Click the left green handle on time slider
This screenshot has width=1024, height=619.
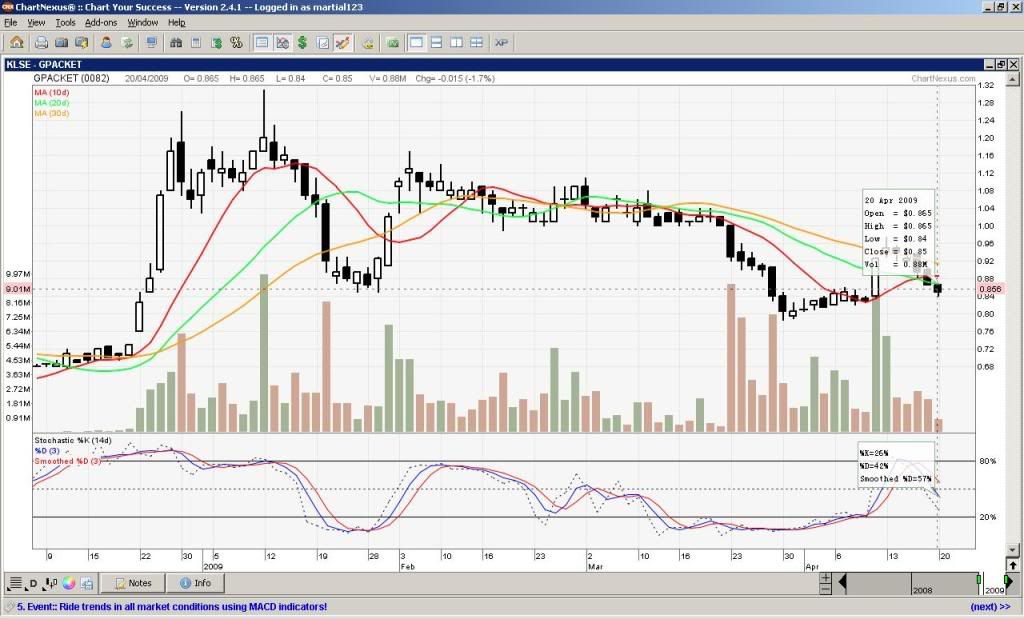(x=979, y=580)
